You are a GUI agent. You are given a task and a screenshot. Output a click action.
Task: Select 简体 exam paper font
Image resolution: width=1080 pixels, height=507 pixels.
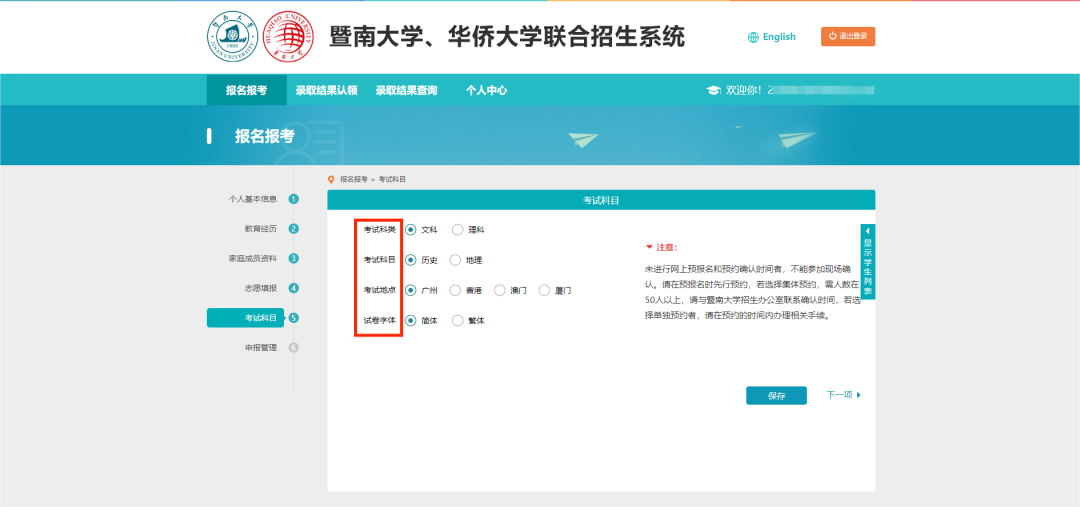(411, 320)
